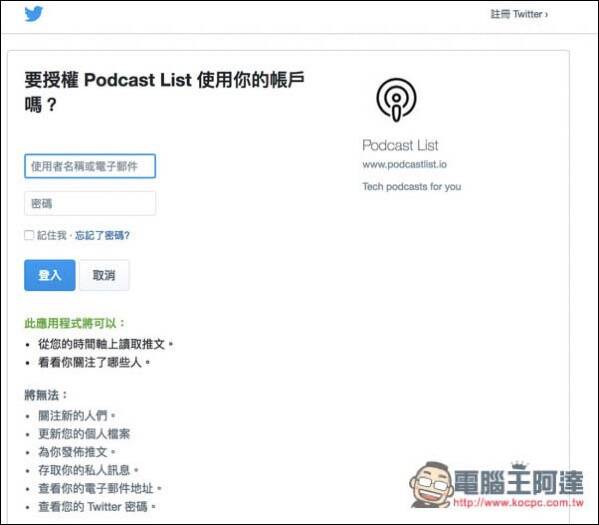This screenshot has width=599, height=525.
Task: Click the www.kocpc.com.tw watermark URL
Action: coord(518,502)
